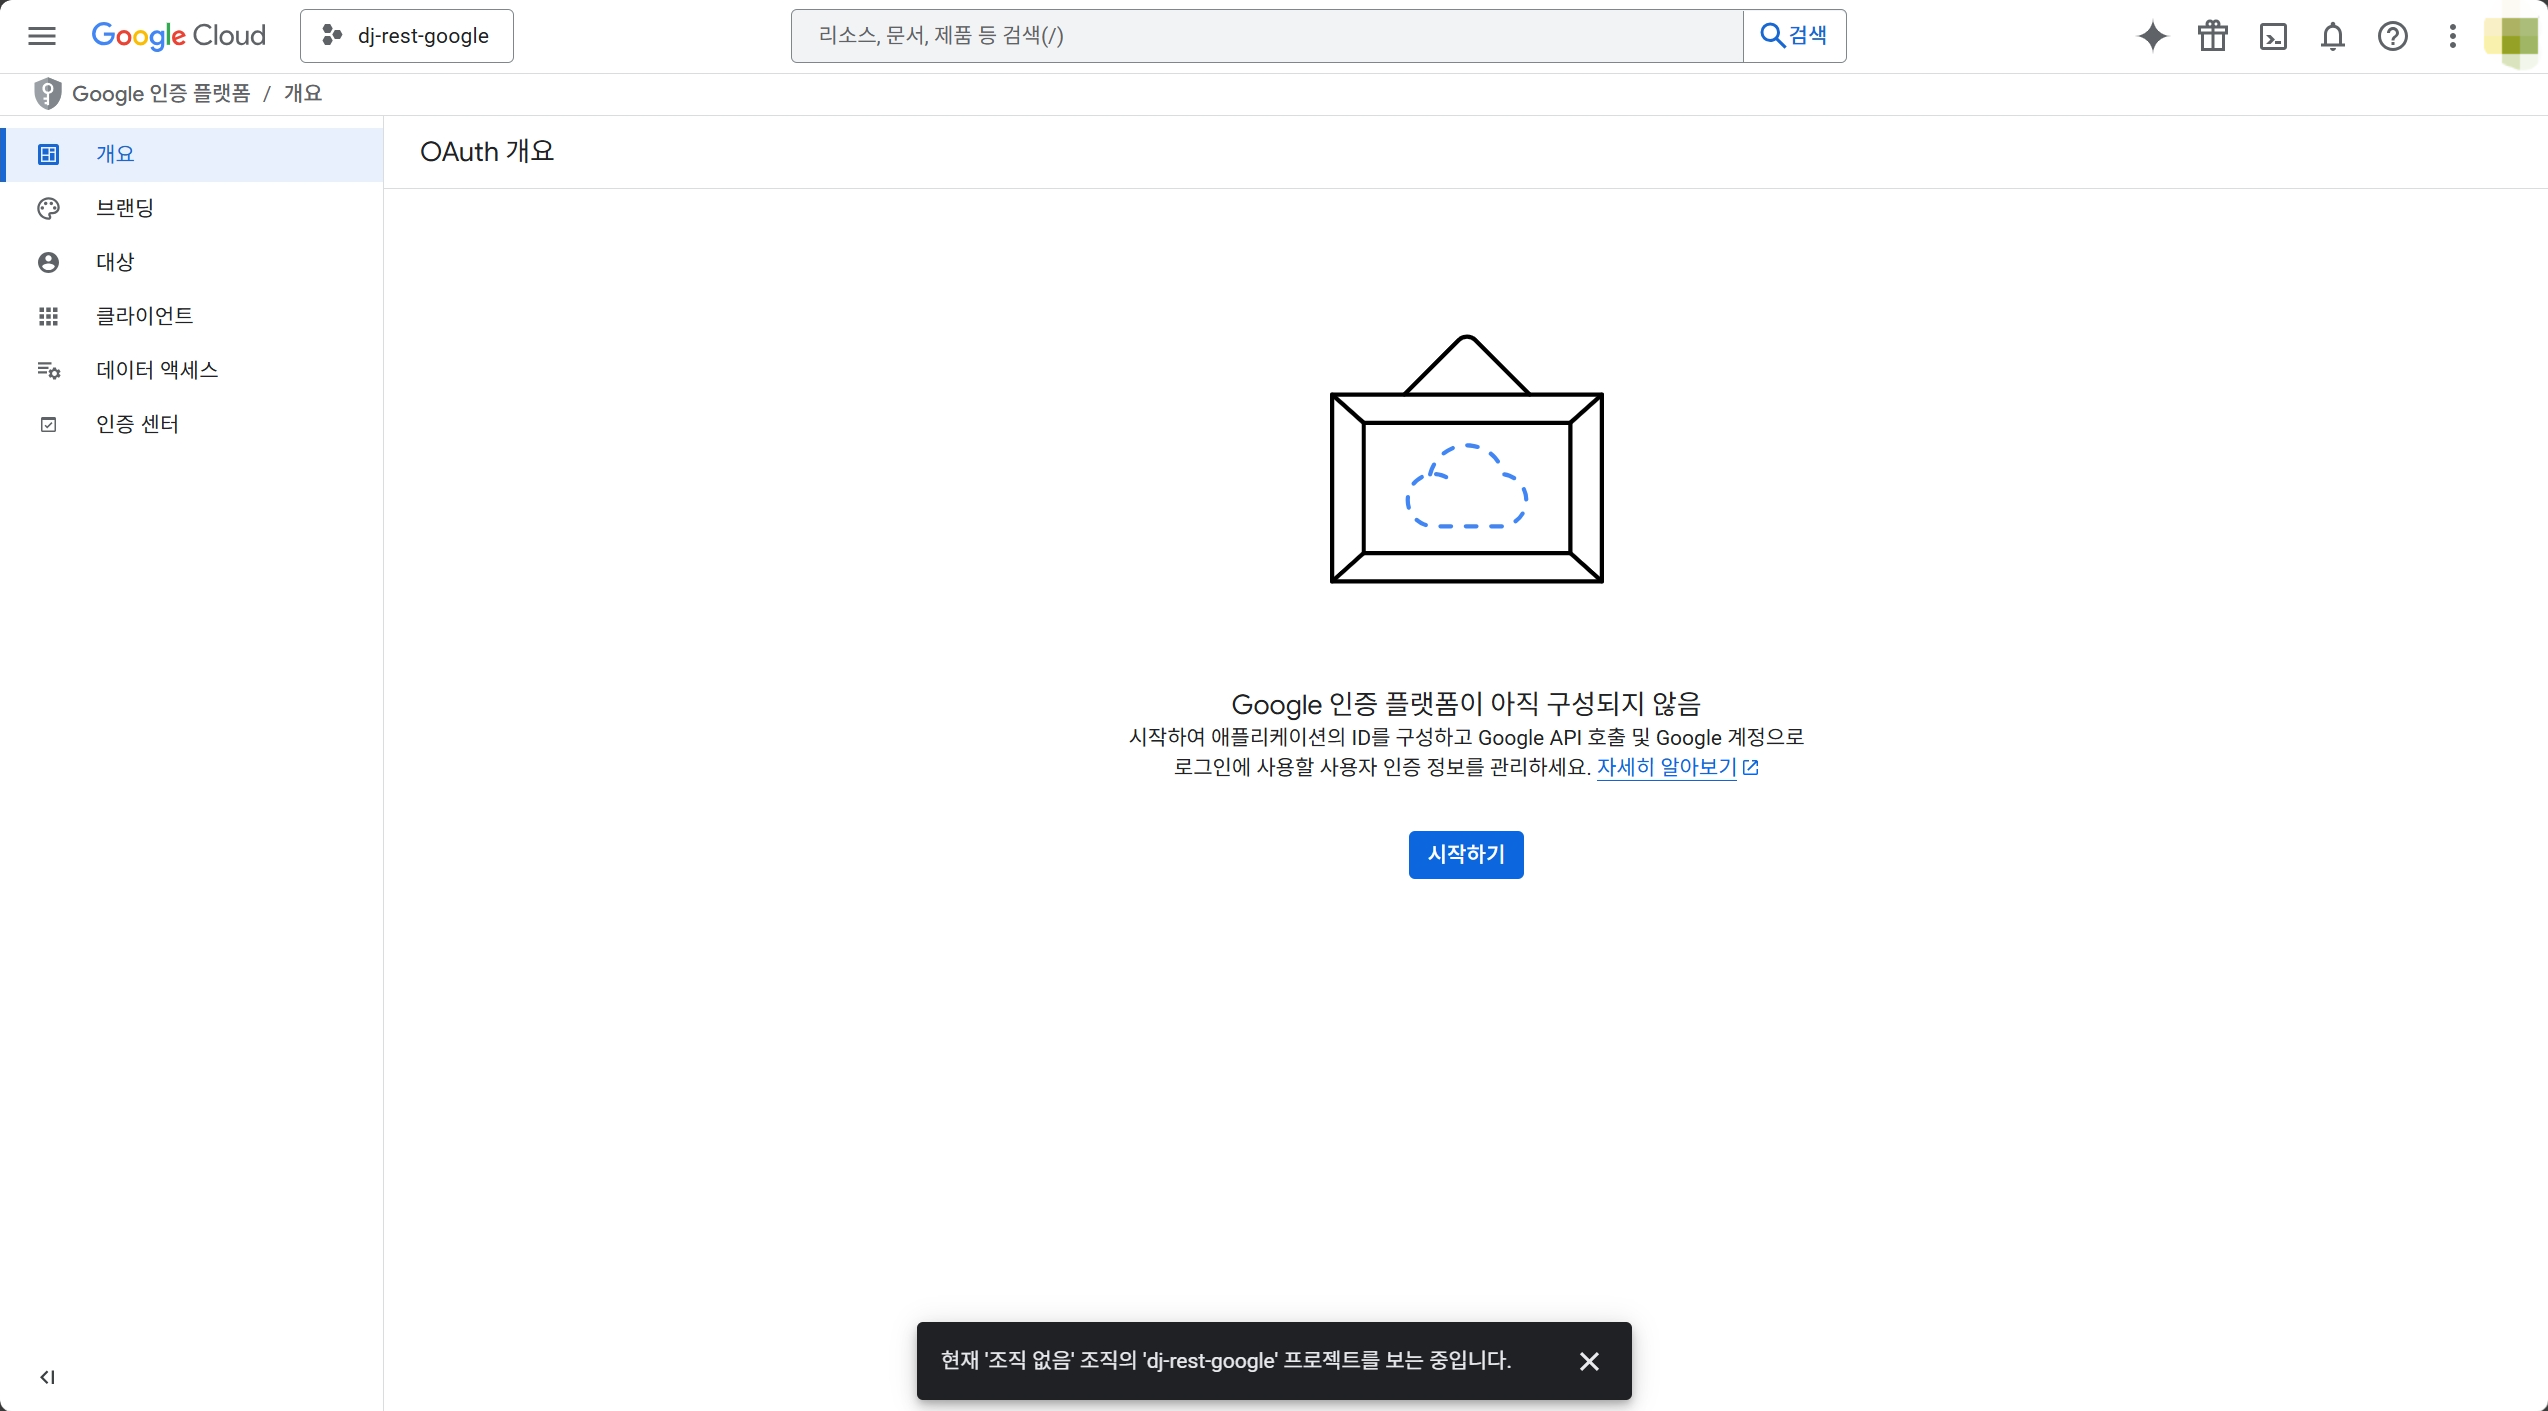Open the dj-rest-google project selector
Viewport: 2548px width, 1411px height.
(406, 36)
